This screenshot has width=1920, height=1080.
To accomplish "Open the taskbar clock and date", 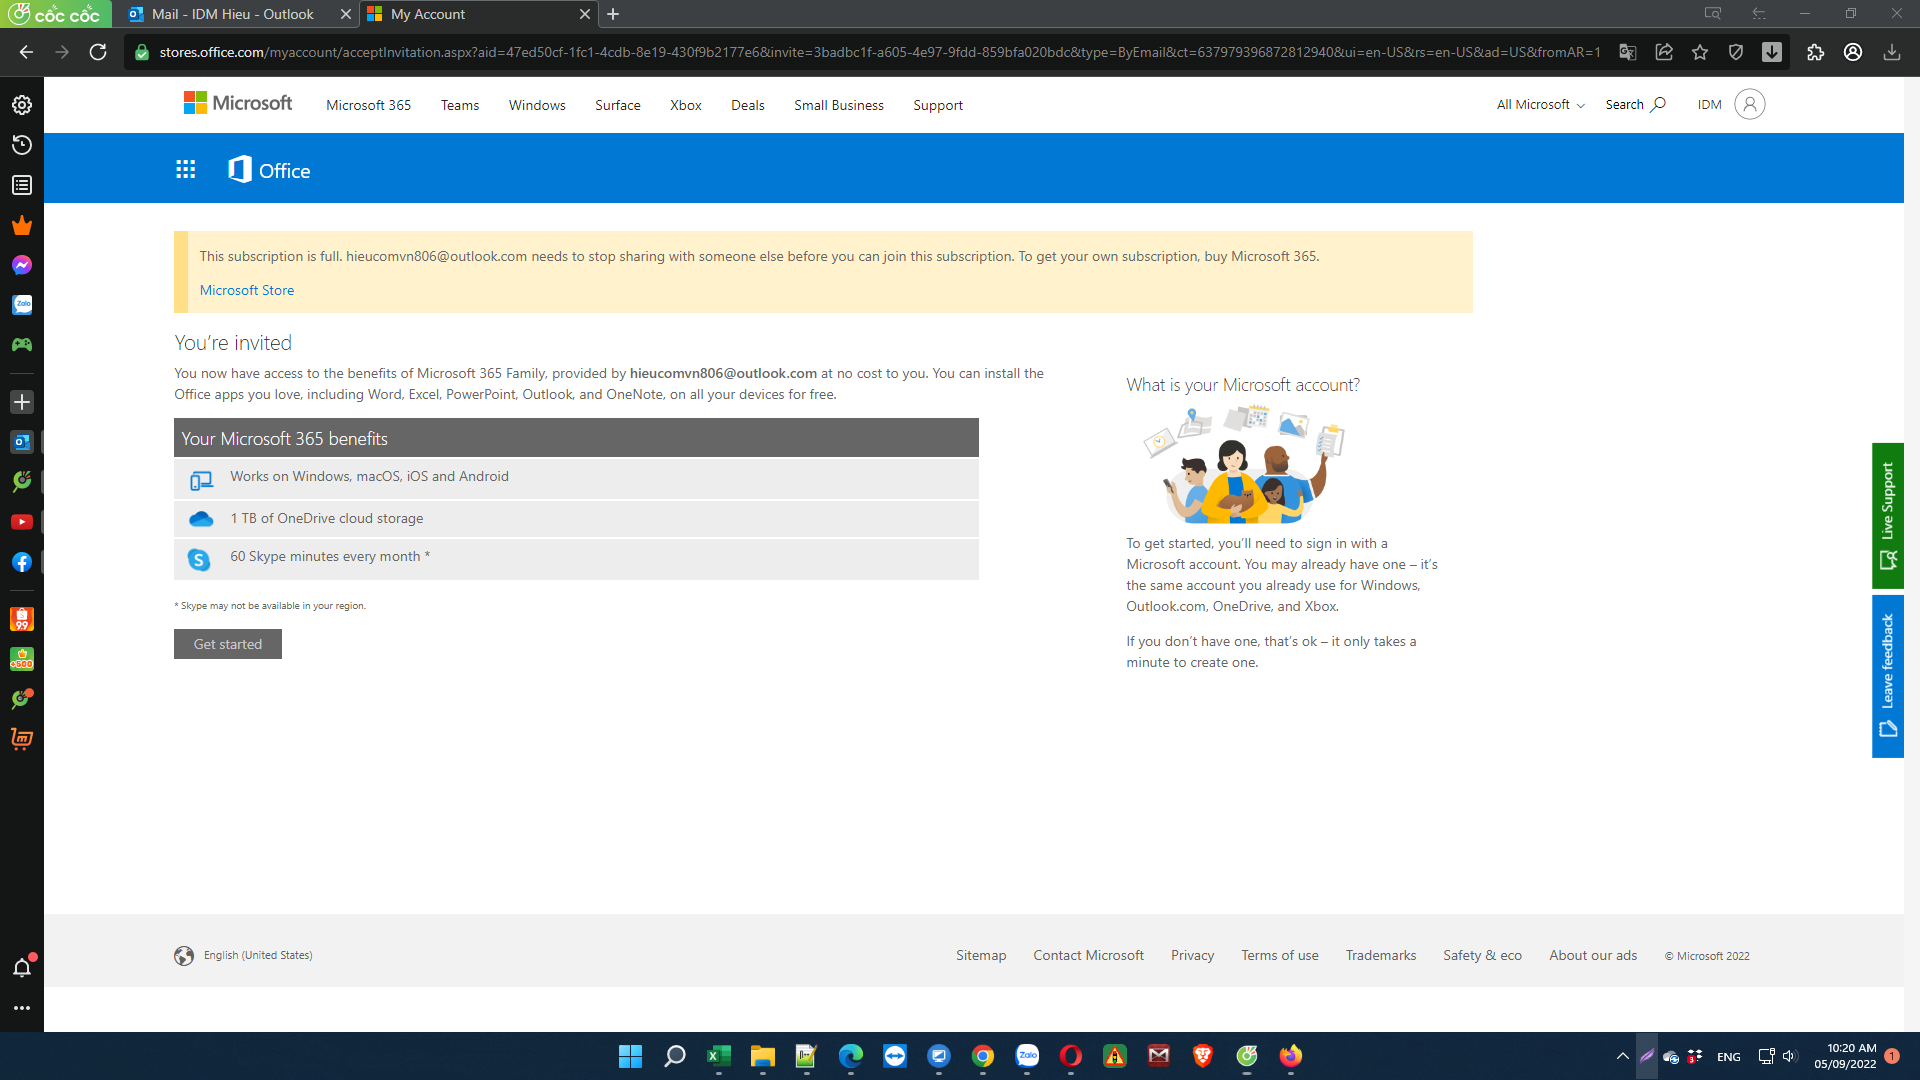I will click(1845, 1056).
